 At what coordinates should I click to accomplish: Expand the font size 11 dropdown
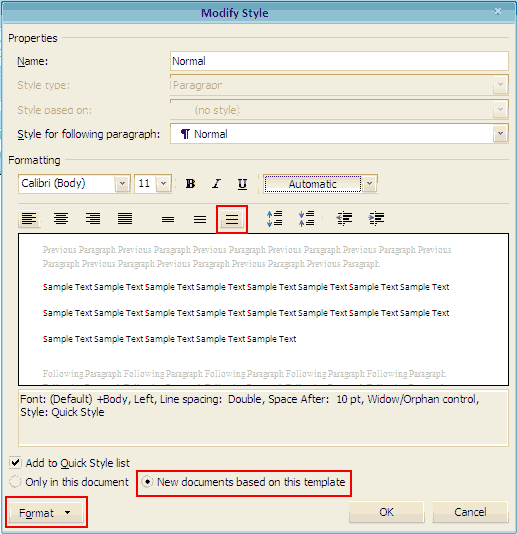coord(163,184)
